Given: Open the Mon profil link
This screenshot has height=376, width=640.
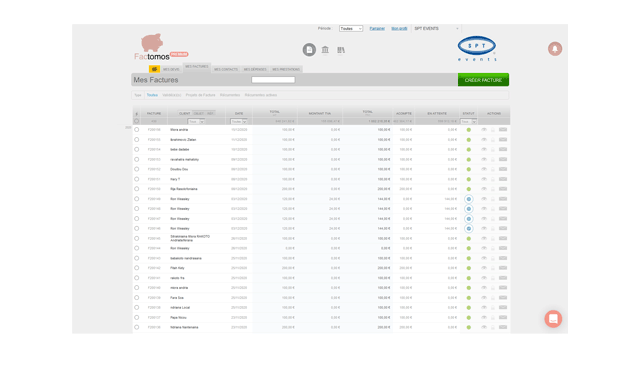Looking at the screenshot, I should [399, 29].
